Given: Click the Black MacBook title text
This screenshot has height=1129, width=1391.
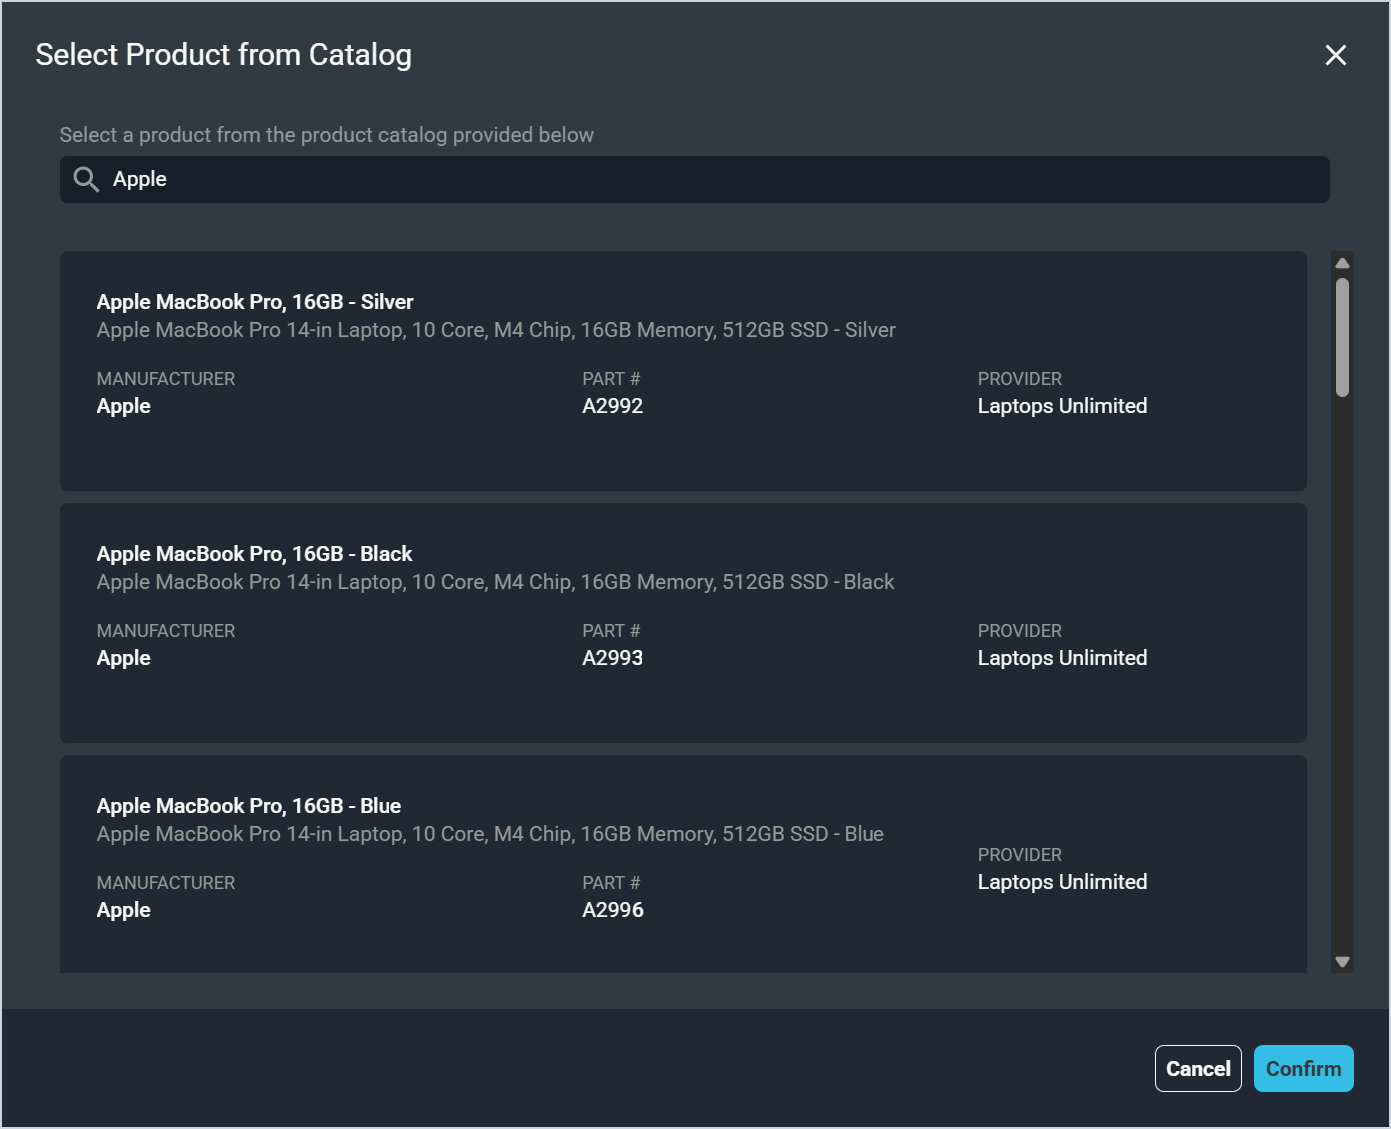Looking at the screenshot, I should 254,554.
